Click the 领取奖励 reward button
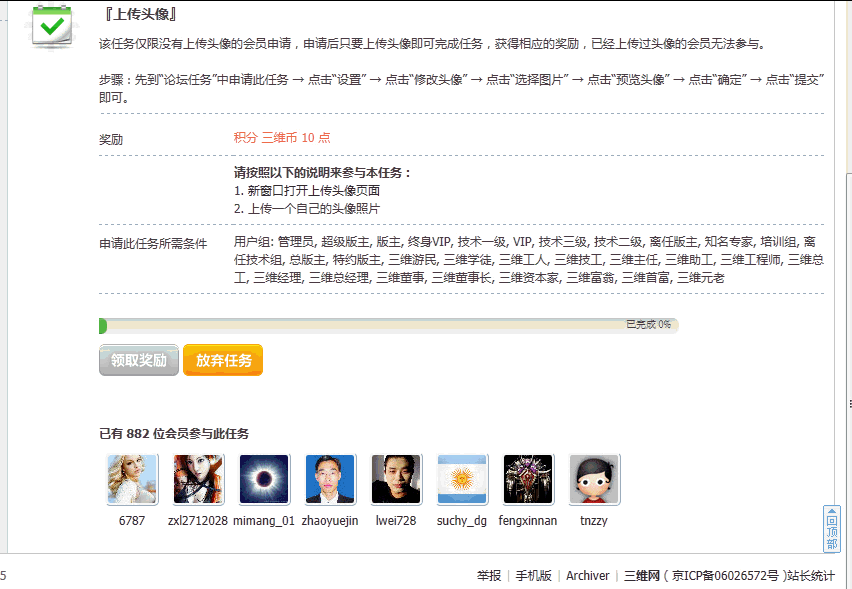 [x=139, y=360]
